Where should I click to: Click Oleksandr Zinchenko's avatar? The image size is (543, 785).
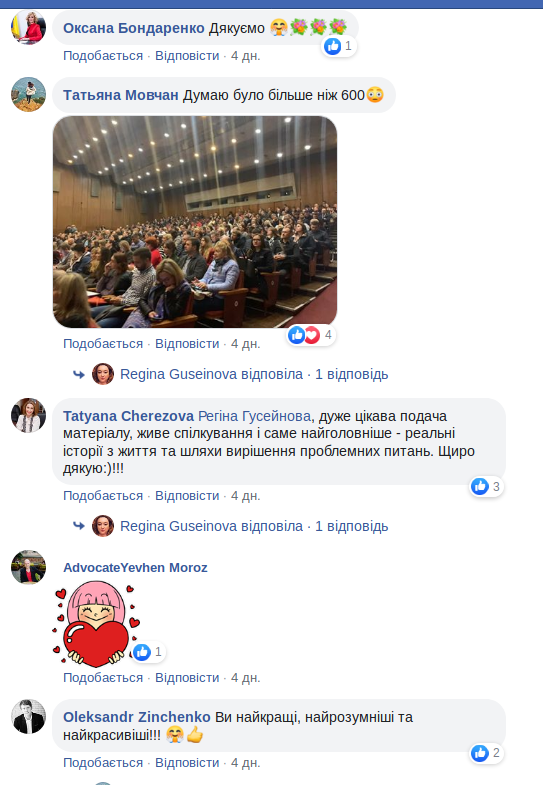click(29, 716)
